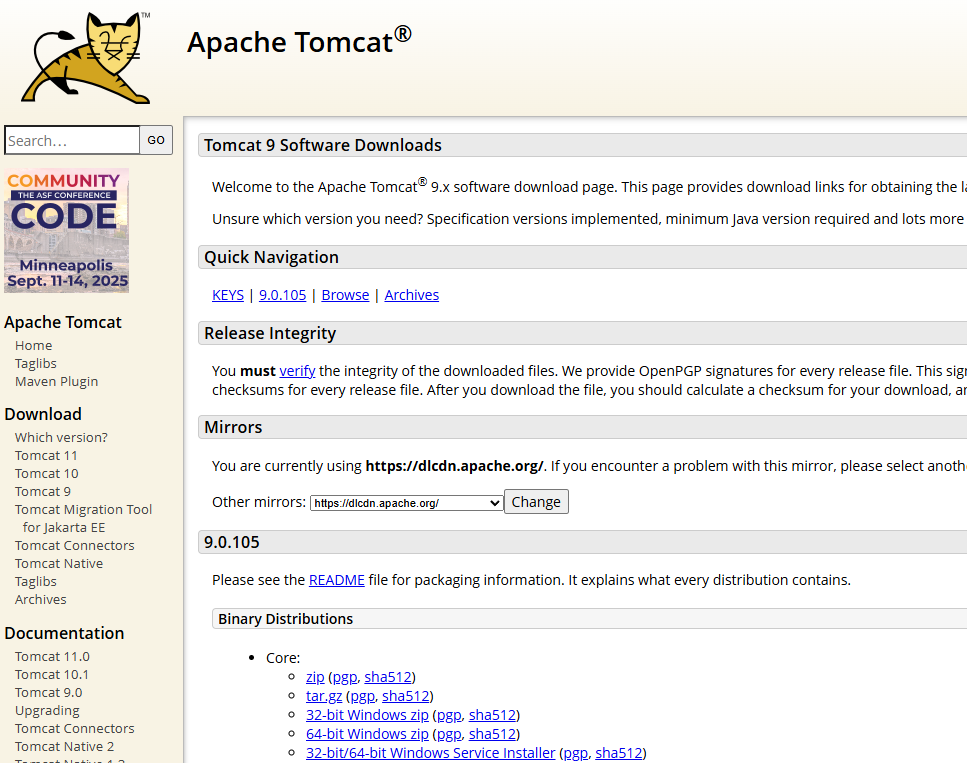Download the Core tar.gz distribution
Screen dimensions: 967x763
pyautogui.click(x=324, y=696)
